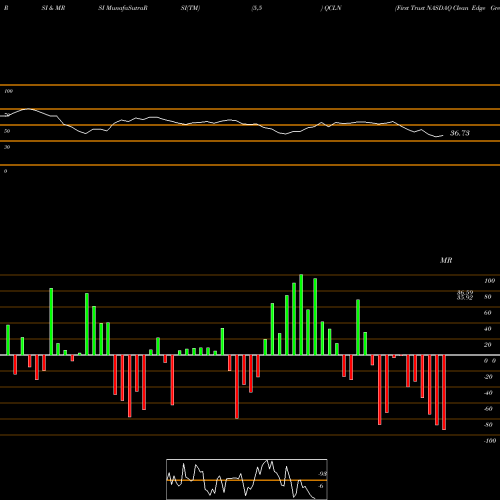The image size is (500, 500).
Task: Click the MR axis label -100
Action: (489, 441)
